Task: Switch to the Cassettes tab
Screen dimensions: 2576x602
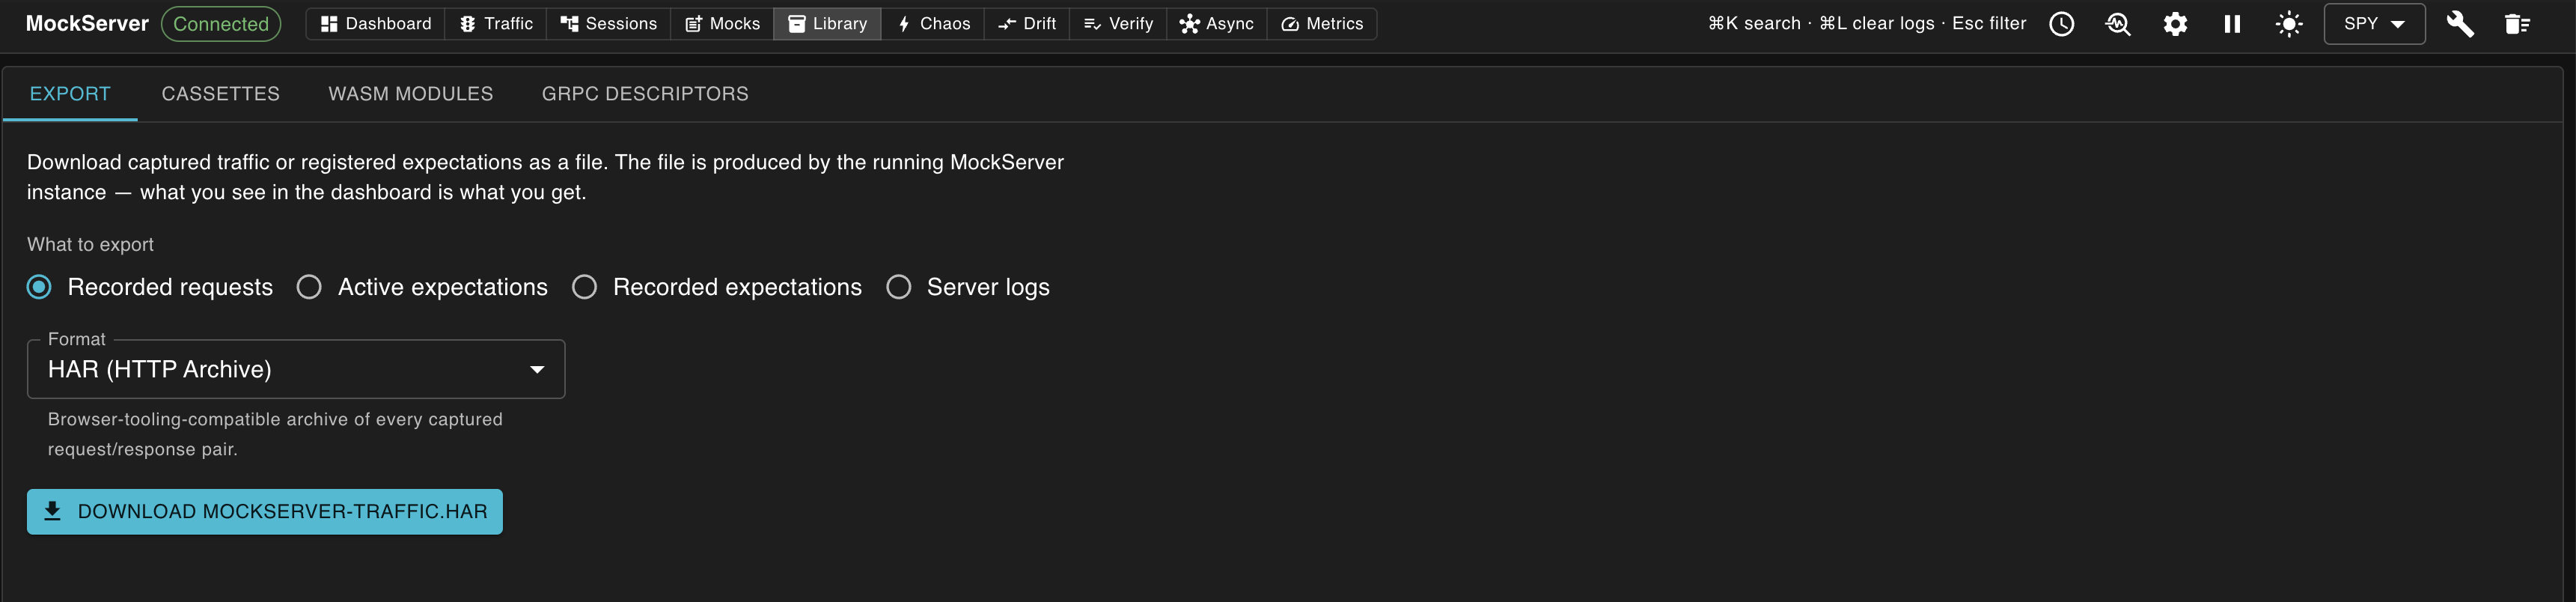Action: click(x=221, y=94)
